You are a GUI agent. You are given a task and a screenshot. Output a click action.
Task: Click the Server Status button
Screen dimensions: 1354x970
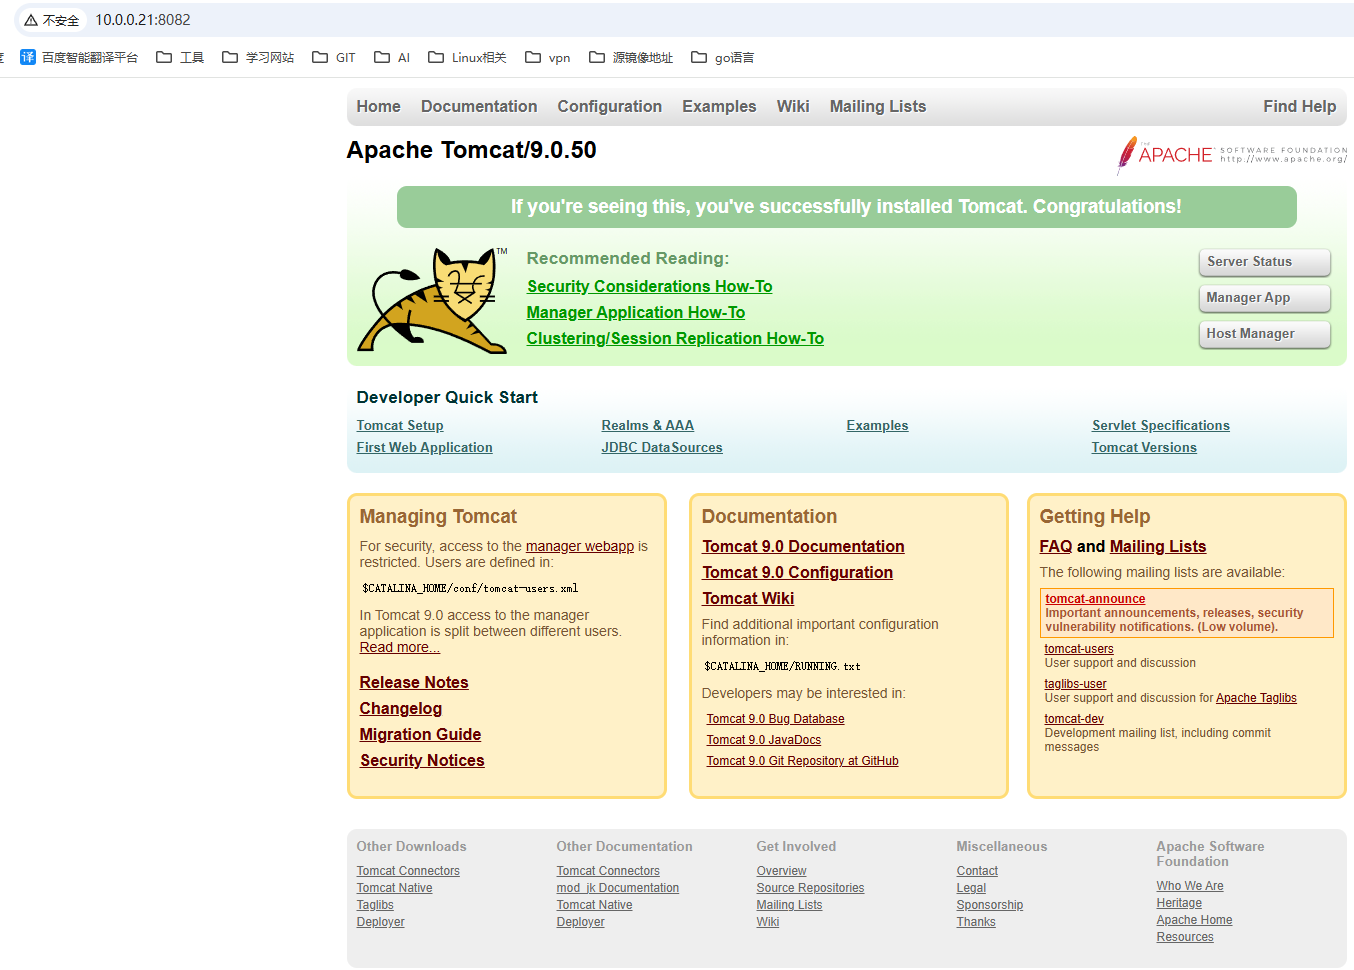coord(1264,262)
